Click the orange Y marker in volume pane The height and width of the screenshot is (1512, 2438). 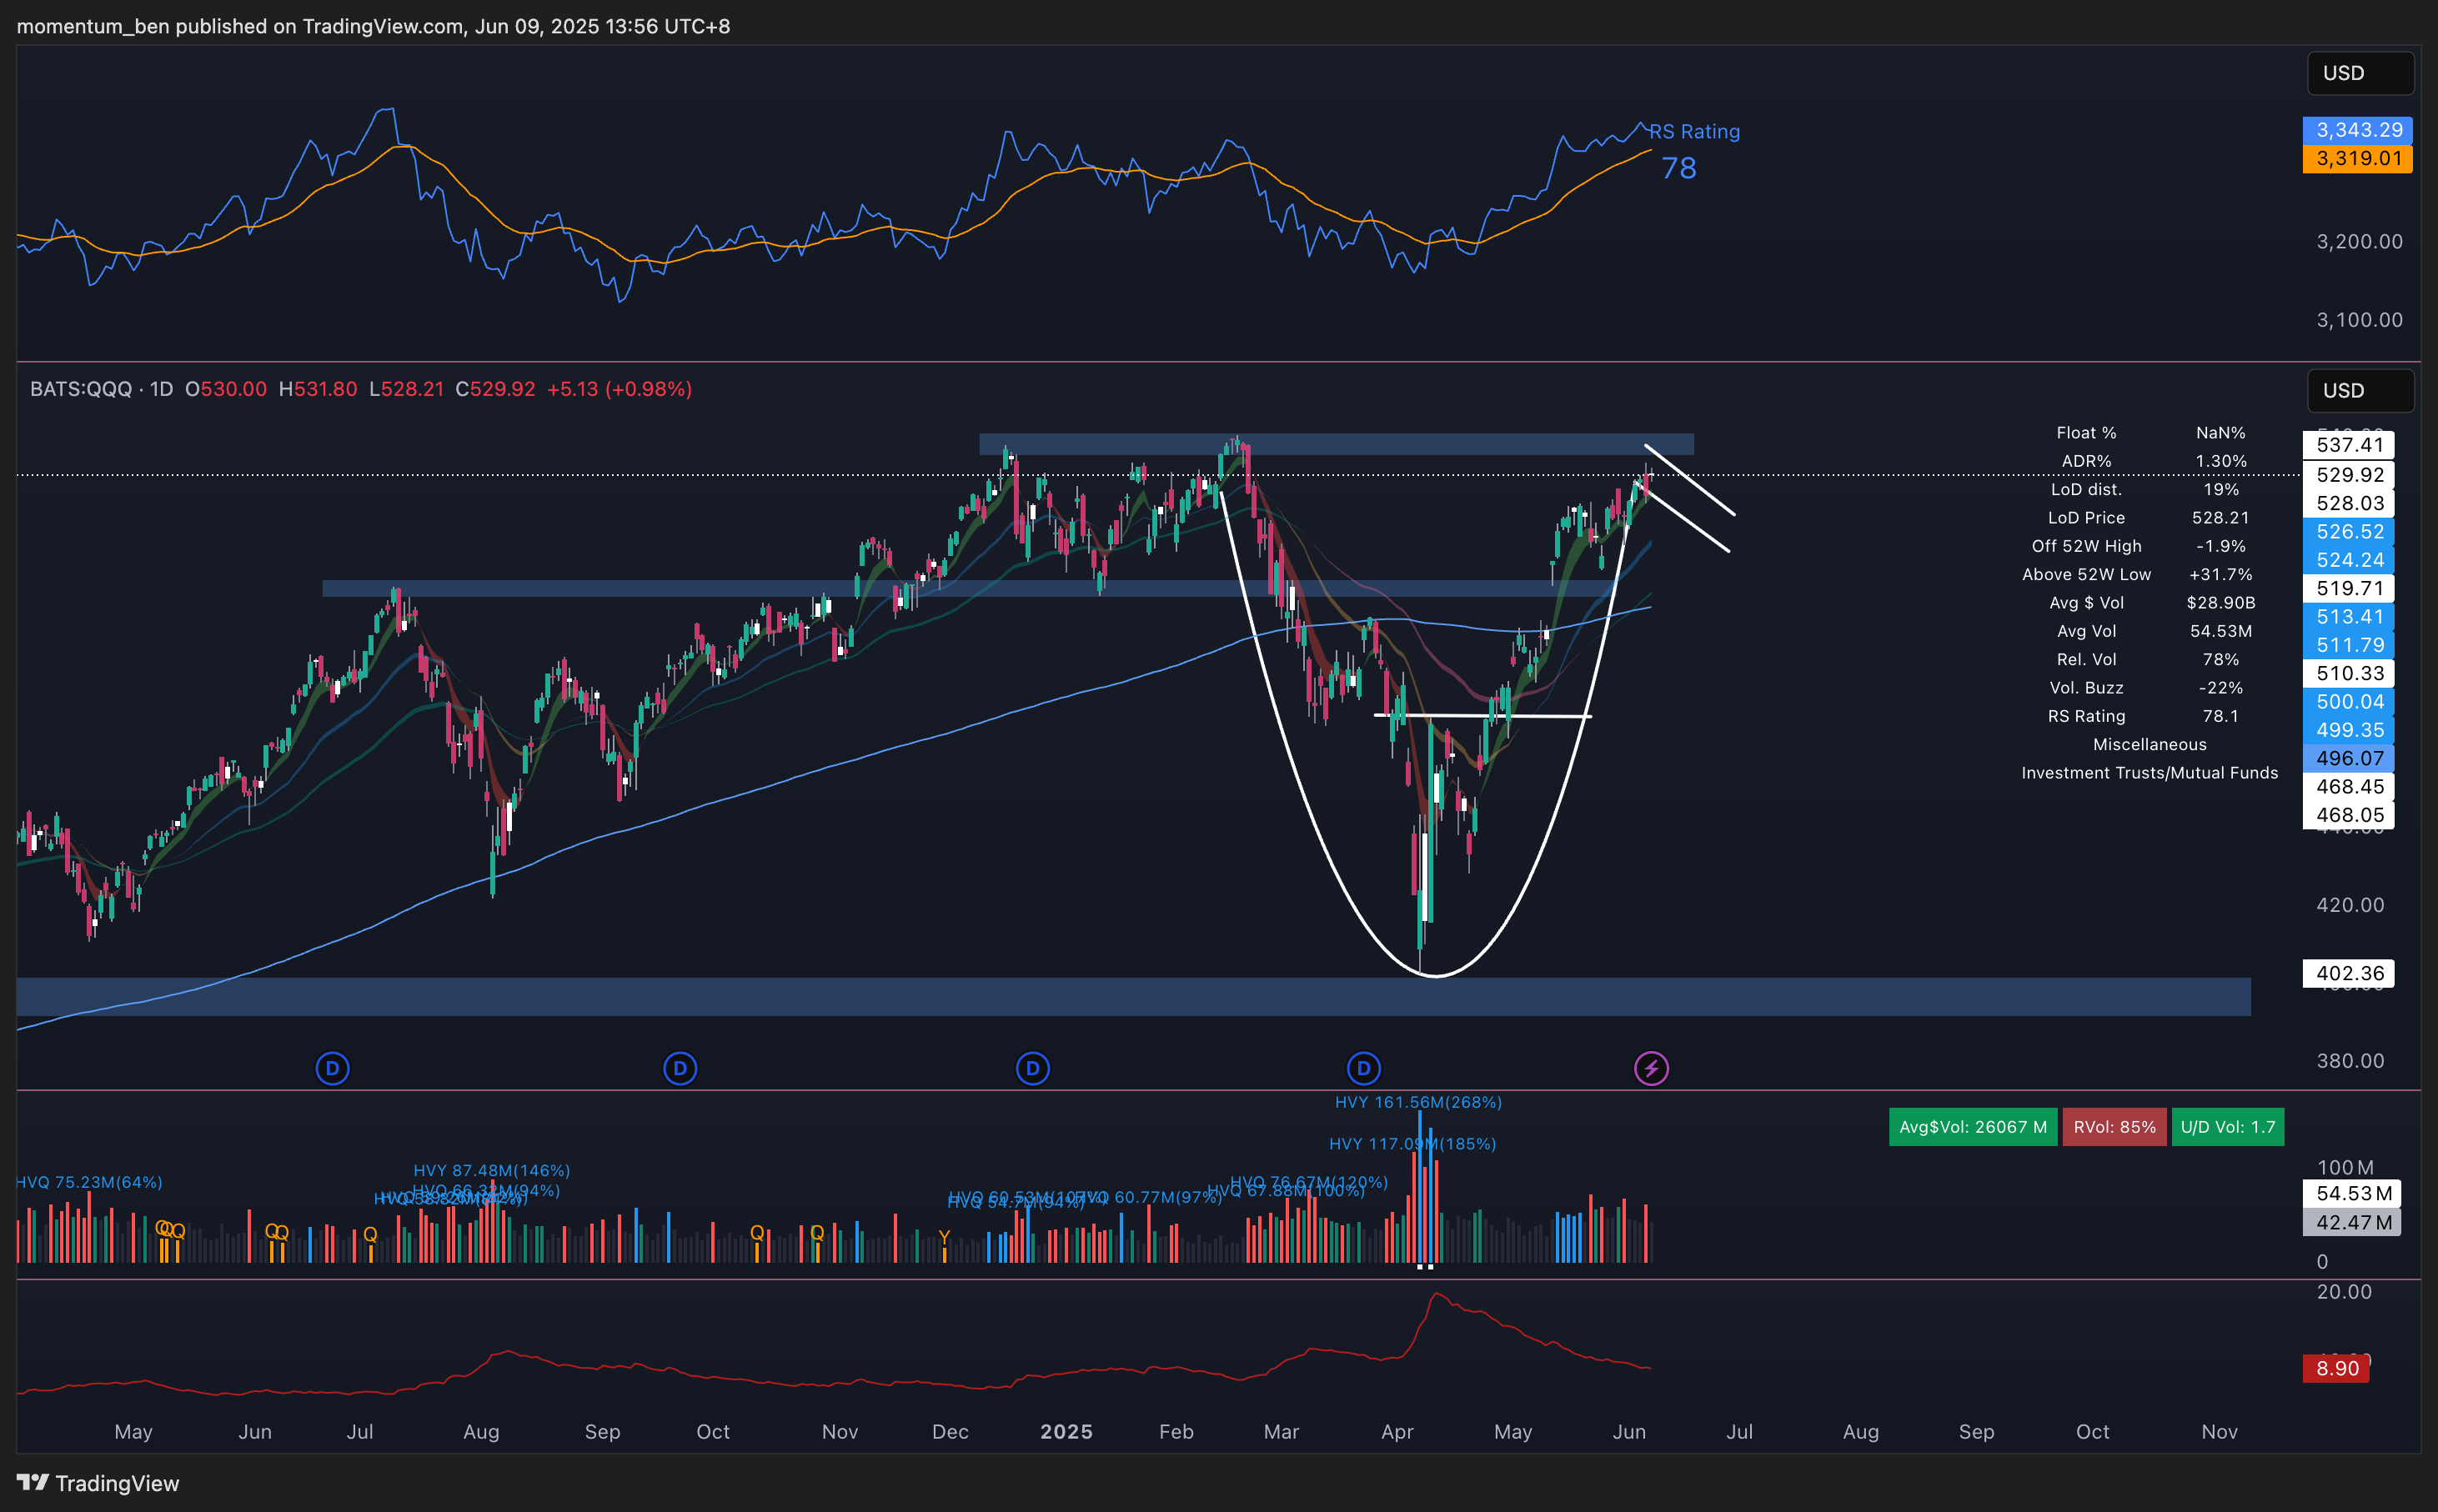944,1237
